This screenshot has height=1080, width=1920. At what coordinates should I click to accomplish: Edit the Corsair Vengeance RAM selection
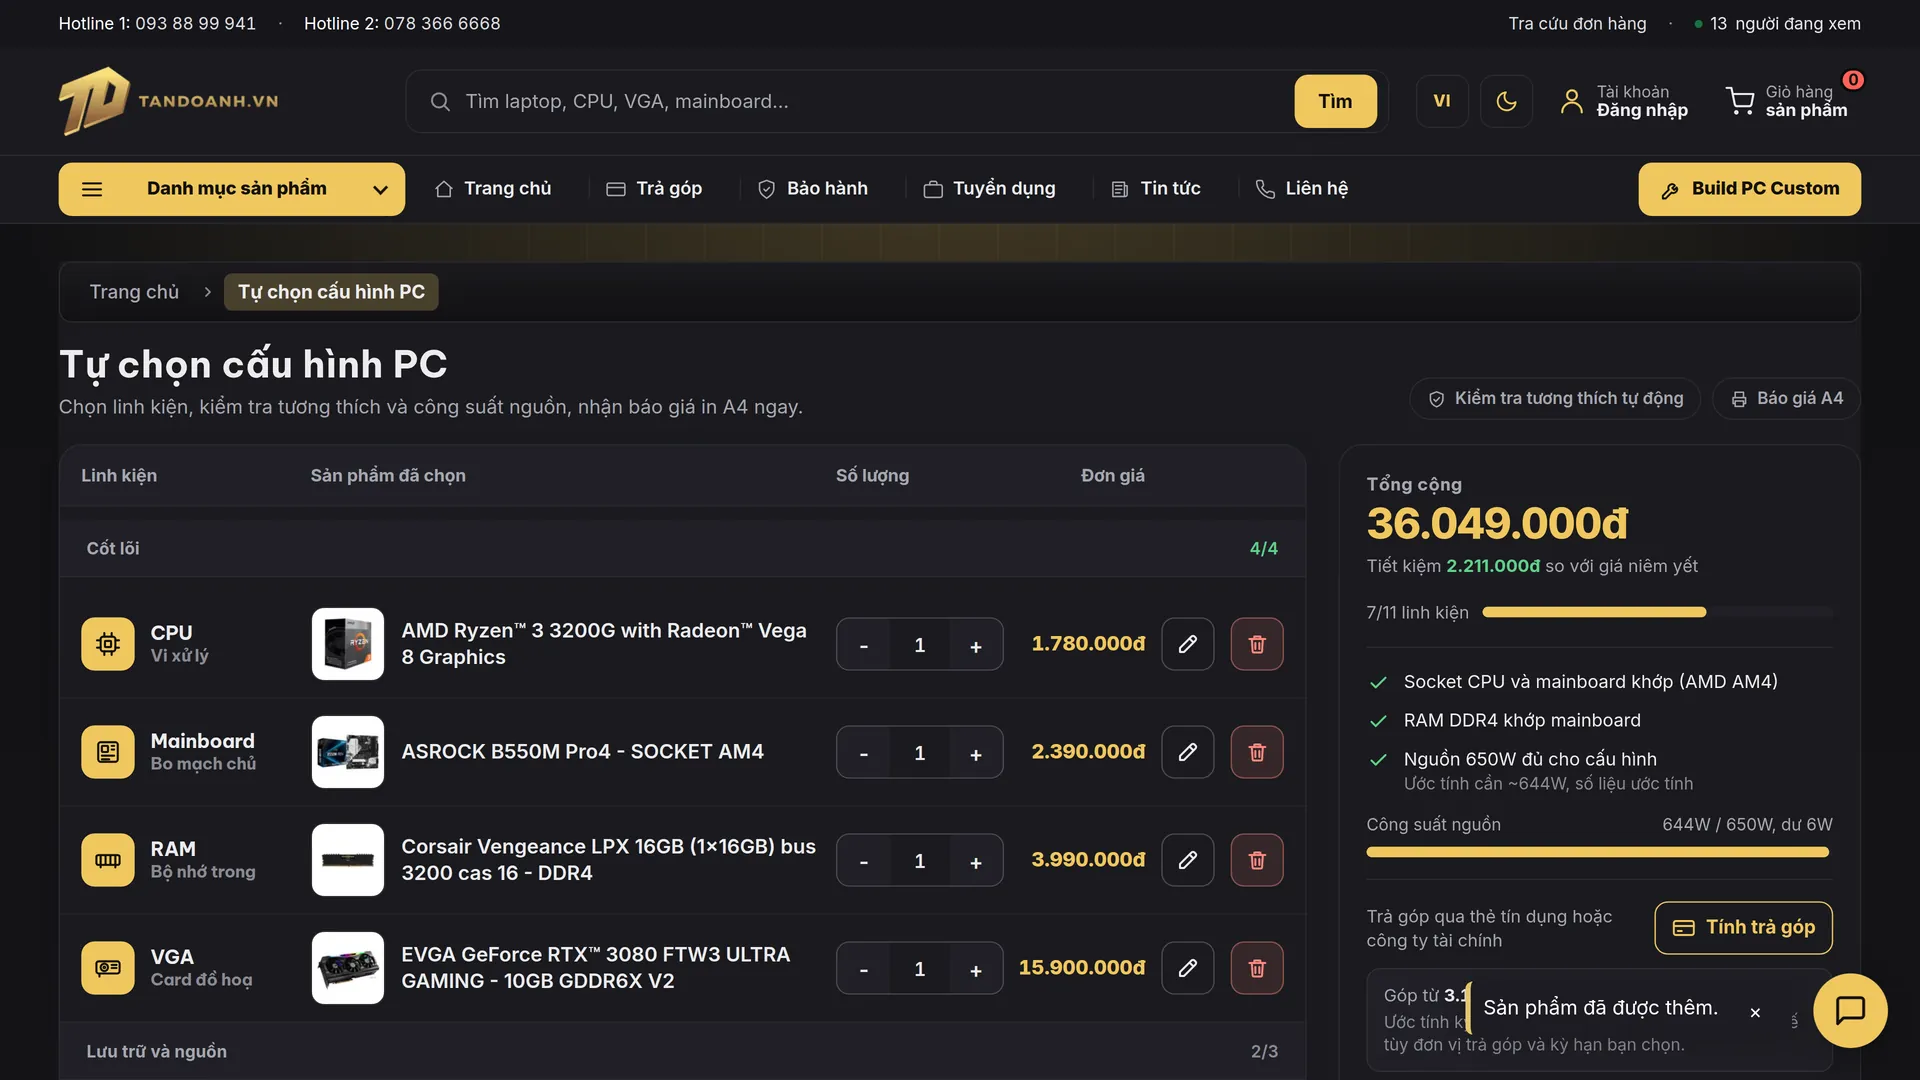(x=1188, y=860)
